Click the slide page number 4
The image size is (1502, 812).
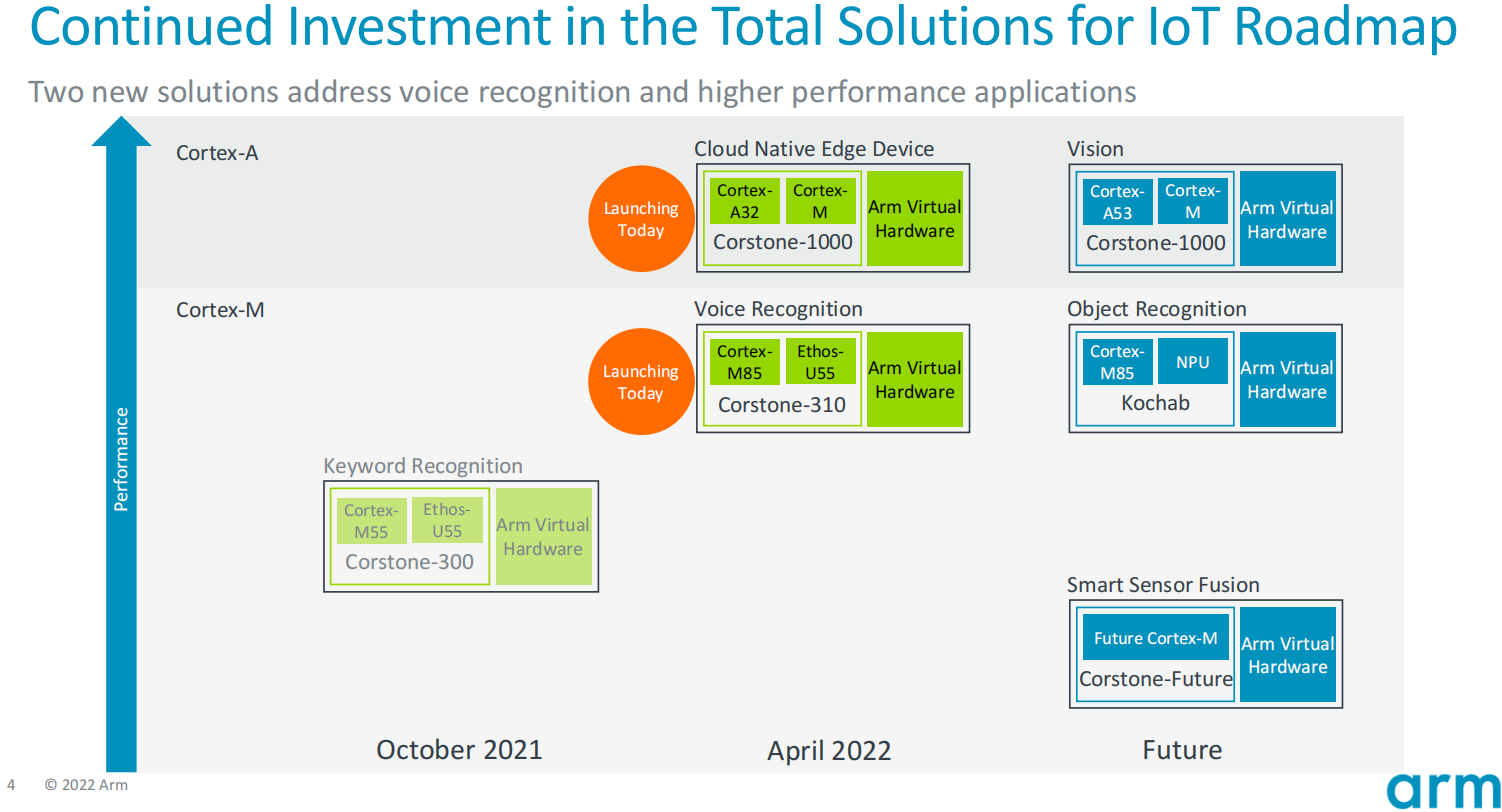pos(11,785)
